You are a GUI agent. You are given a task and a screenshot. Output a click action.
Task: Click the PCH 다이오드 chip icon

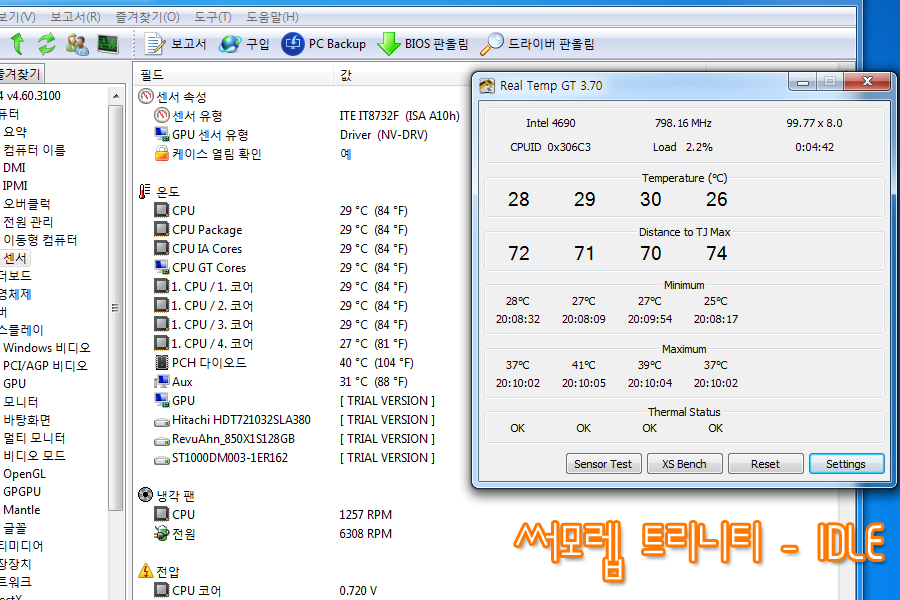click(162, 362)
